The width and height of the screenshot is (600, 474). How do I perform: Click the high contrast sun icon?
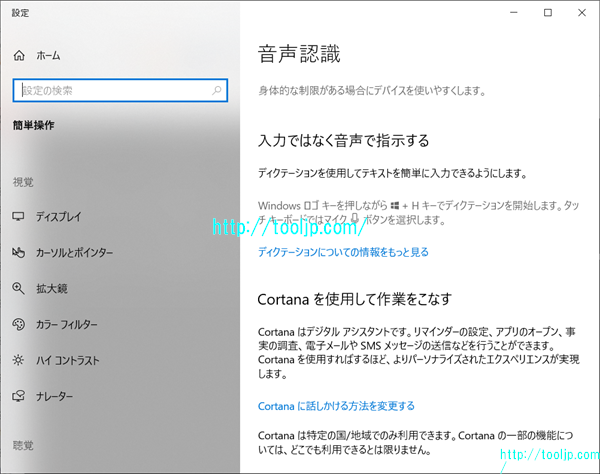18,360
